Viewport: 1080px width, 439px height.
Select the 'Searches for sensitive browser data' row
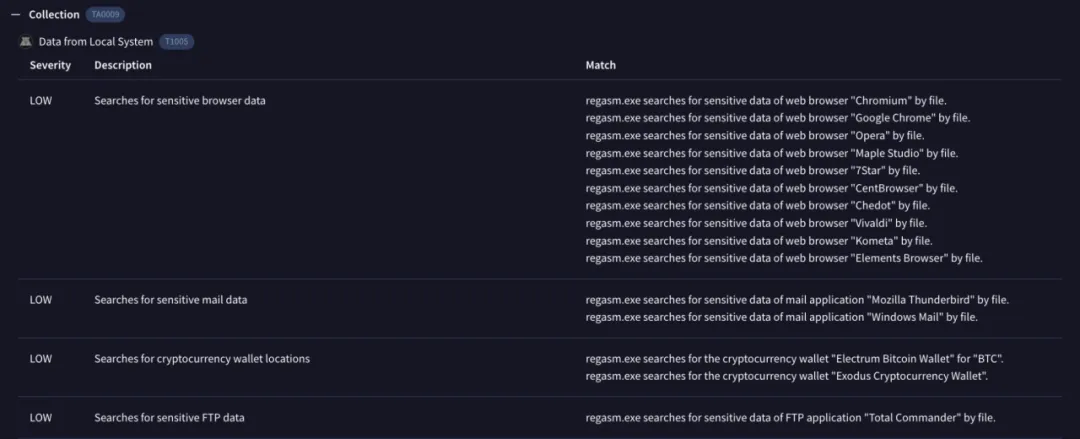pyautogui.click(x=180, y=101)
